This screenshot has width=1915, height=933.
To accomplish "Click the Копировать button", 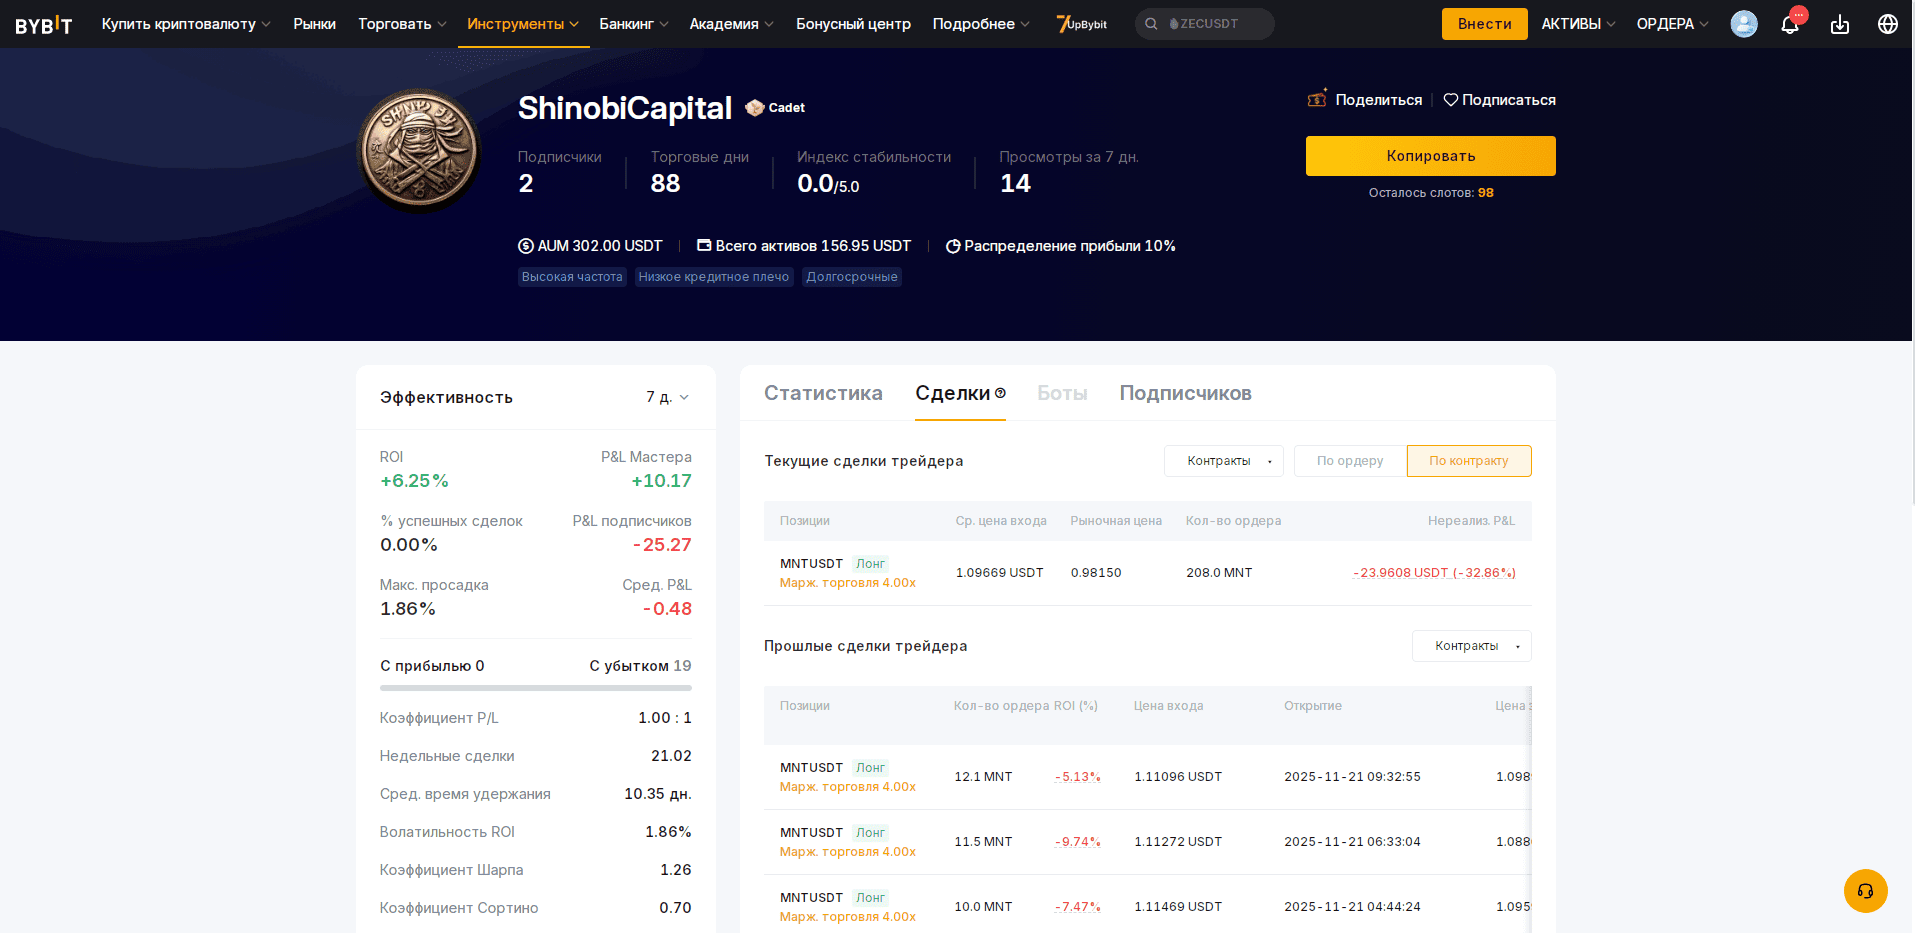I will (x=1430, y=156).
